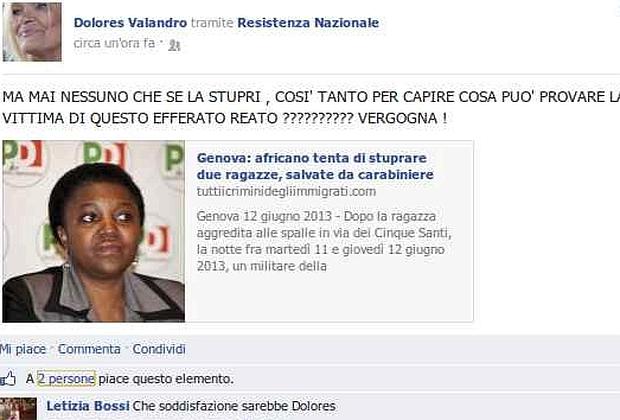Click the 'piace questo elemento' likes summary text

(x=166, y=379)
